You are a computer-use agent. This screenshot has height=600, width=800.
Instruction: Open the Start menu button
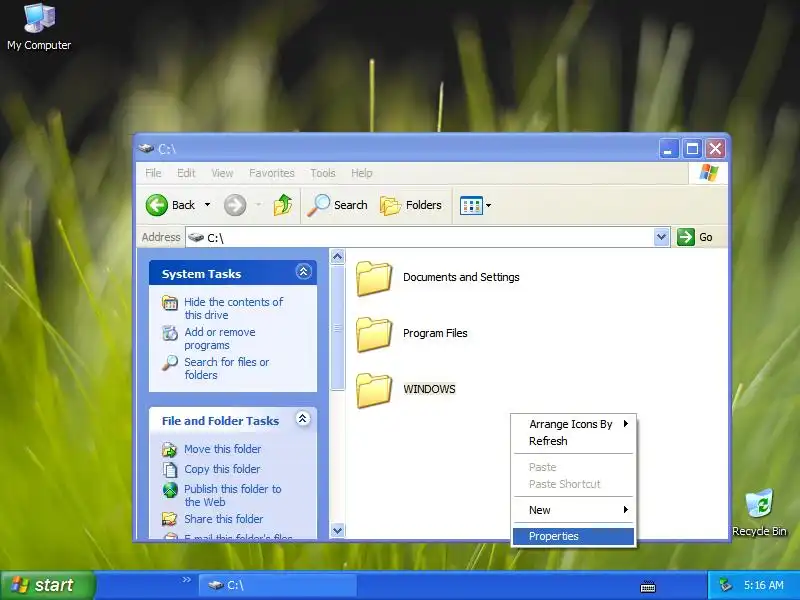tap(47, 585)
